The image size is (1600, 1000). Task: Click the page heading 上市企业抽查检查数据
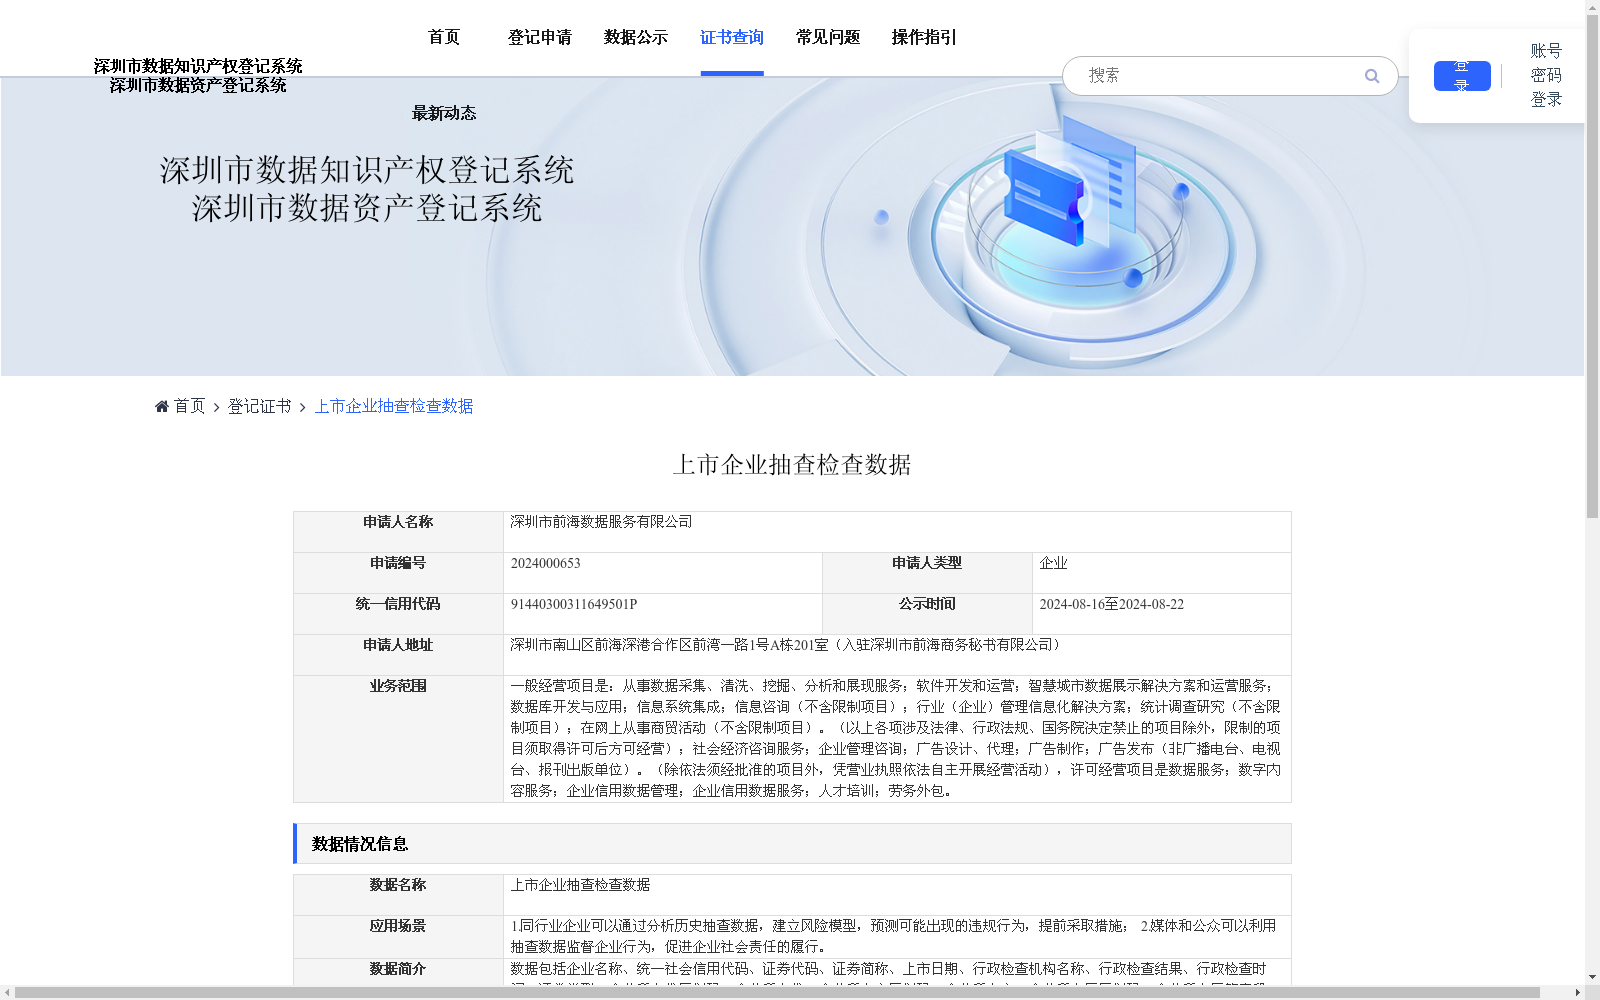point(792,465)
